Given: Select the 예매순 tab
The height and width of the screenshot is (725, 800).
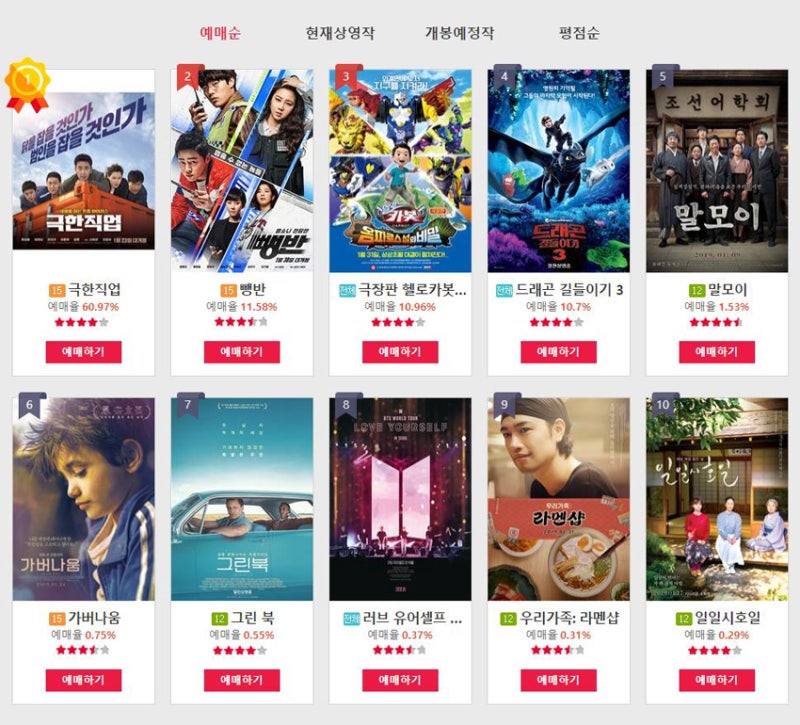Looking at the screenshot, I should coord(220,33).
